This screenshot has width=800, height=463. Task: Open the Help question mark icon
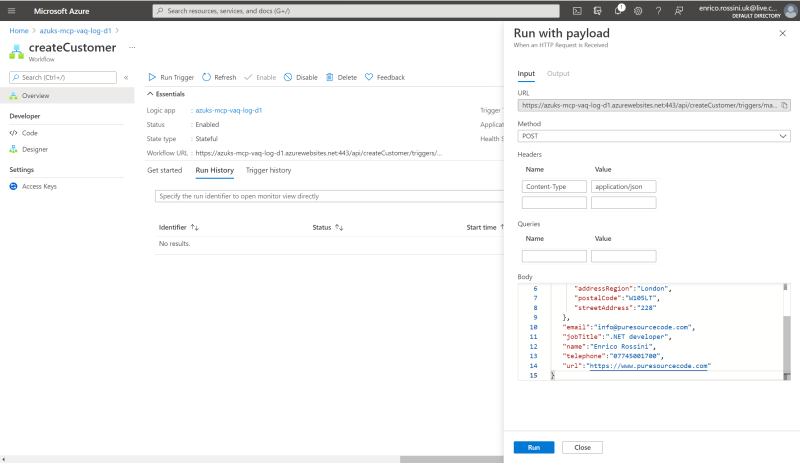pyautogui.click(x=658, y=11)
